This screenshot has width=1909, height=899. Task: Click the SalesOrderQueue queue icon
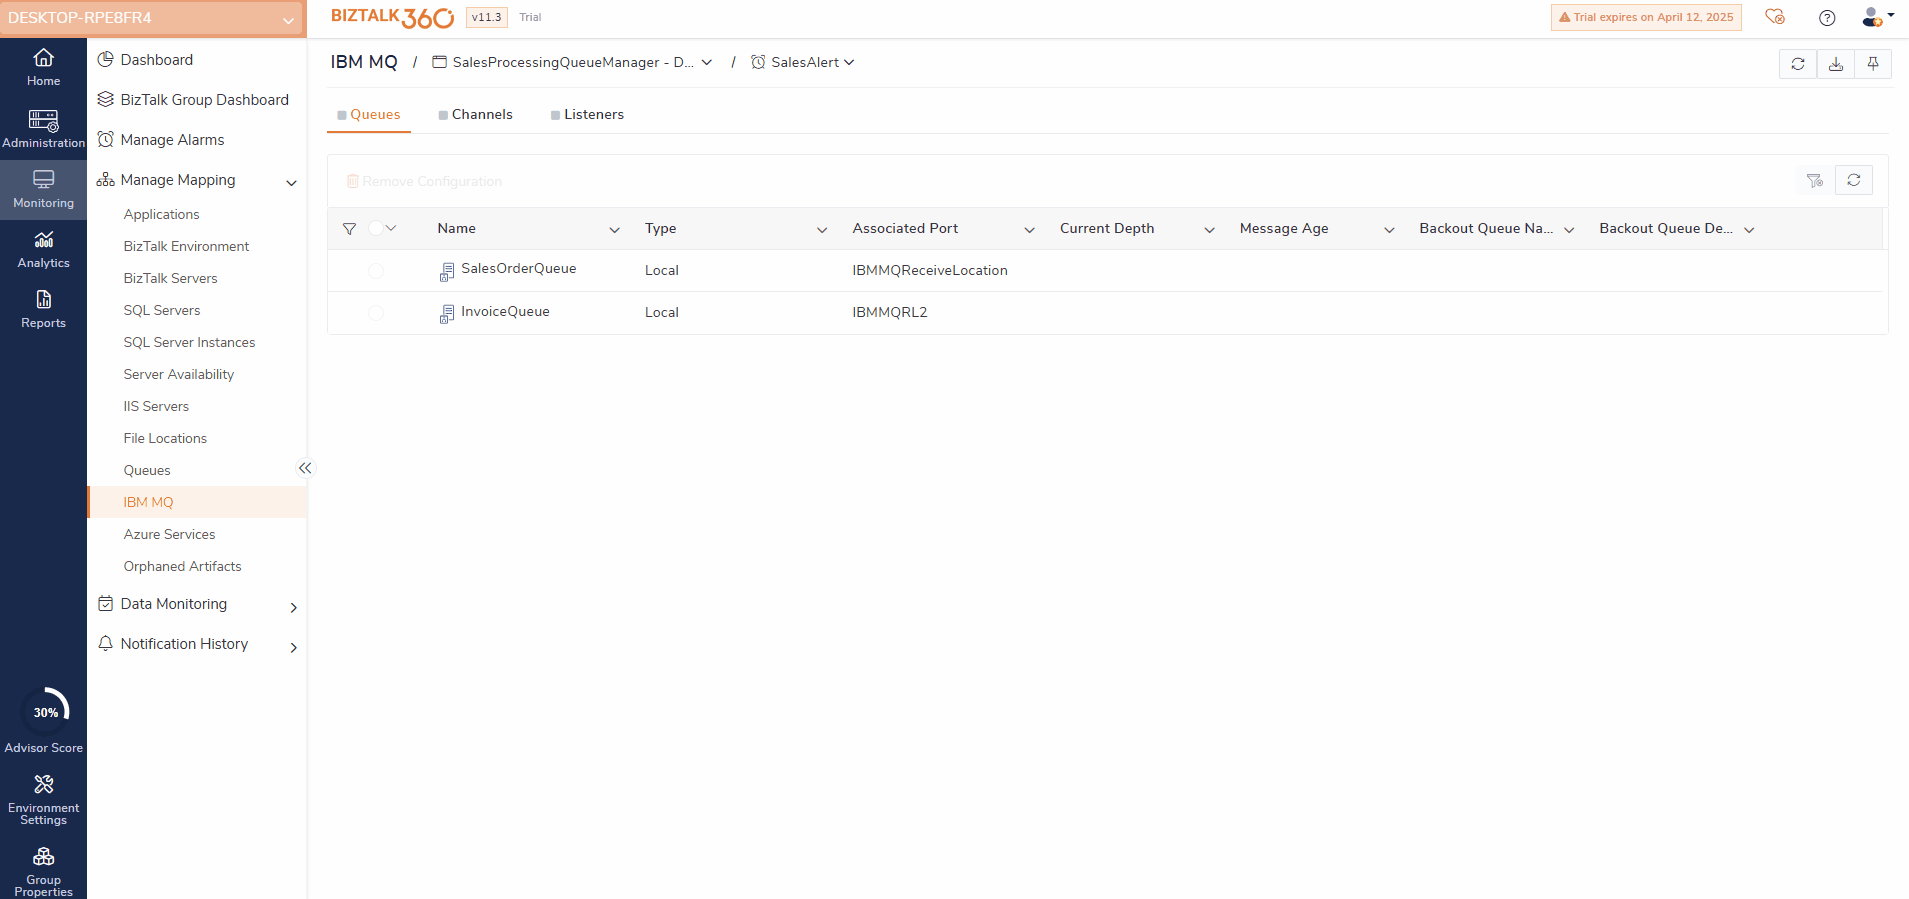pyautogui.click(x=447, y=271)
